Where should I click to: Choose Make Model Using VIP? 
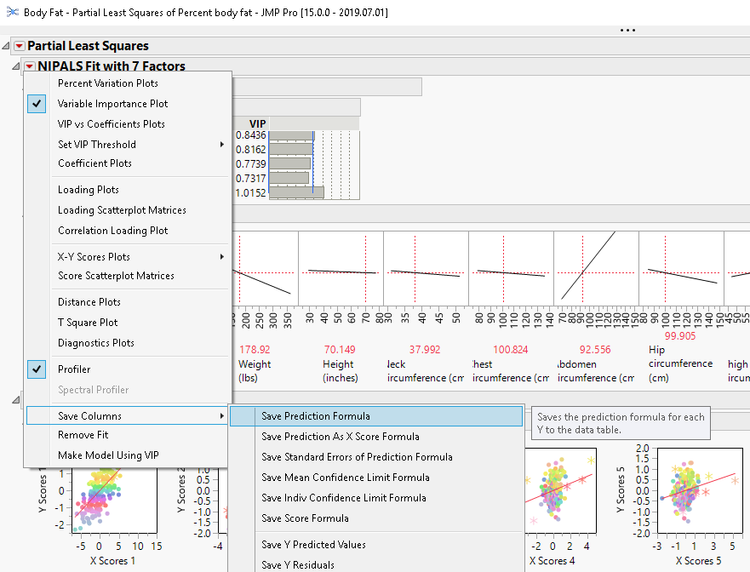click(108, 455)
